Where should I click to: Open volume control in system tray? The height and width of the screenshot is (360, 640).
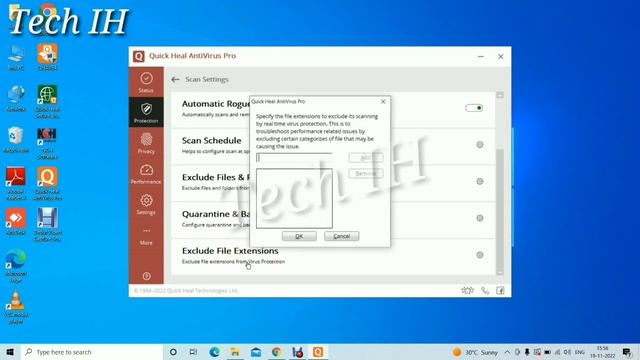pyautogui.click(x=568, y=352)
